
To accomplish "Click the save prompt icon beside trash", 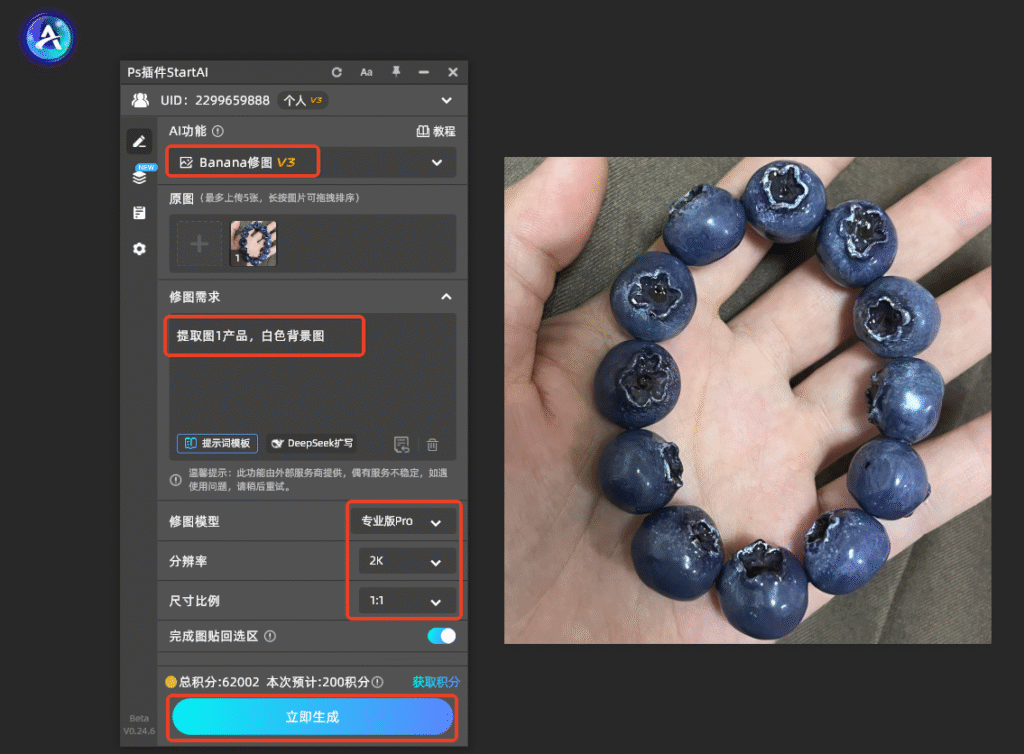I will click(402, 445).
